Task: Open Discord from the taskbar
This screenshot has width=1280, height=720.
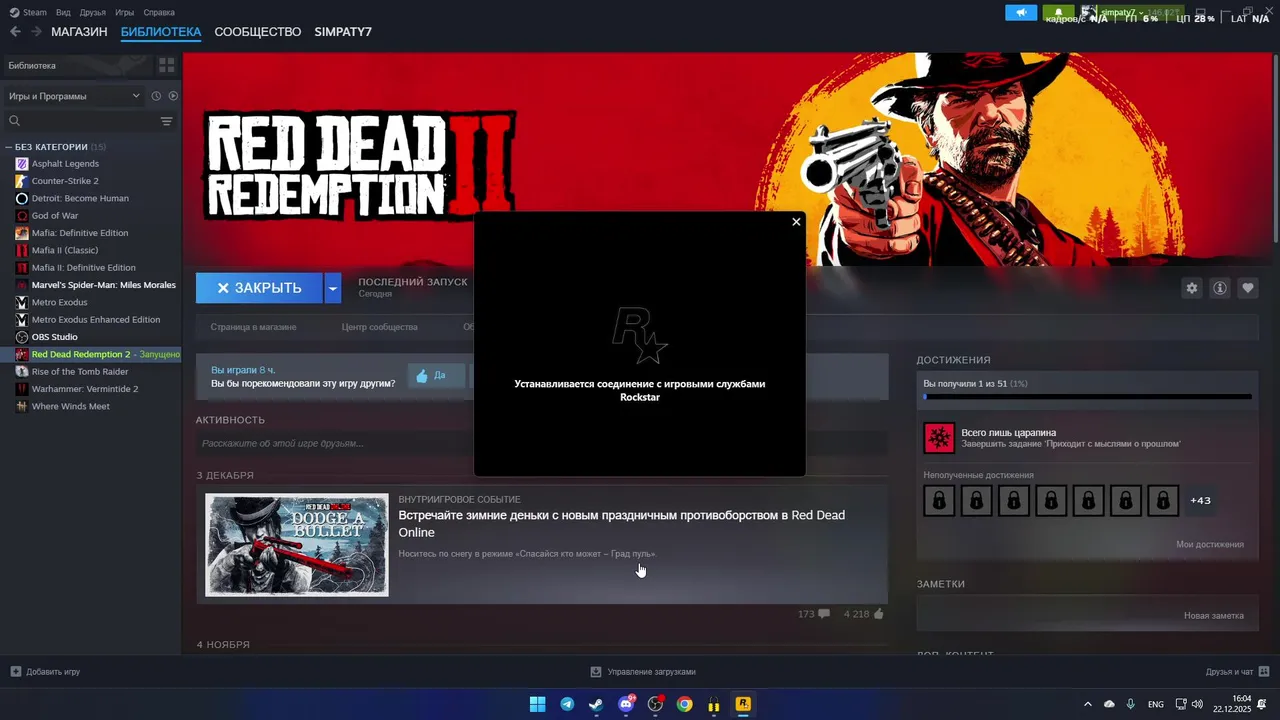Action: [x=626, y=704]
